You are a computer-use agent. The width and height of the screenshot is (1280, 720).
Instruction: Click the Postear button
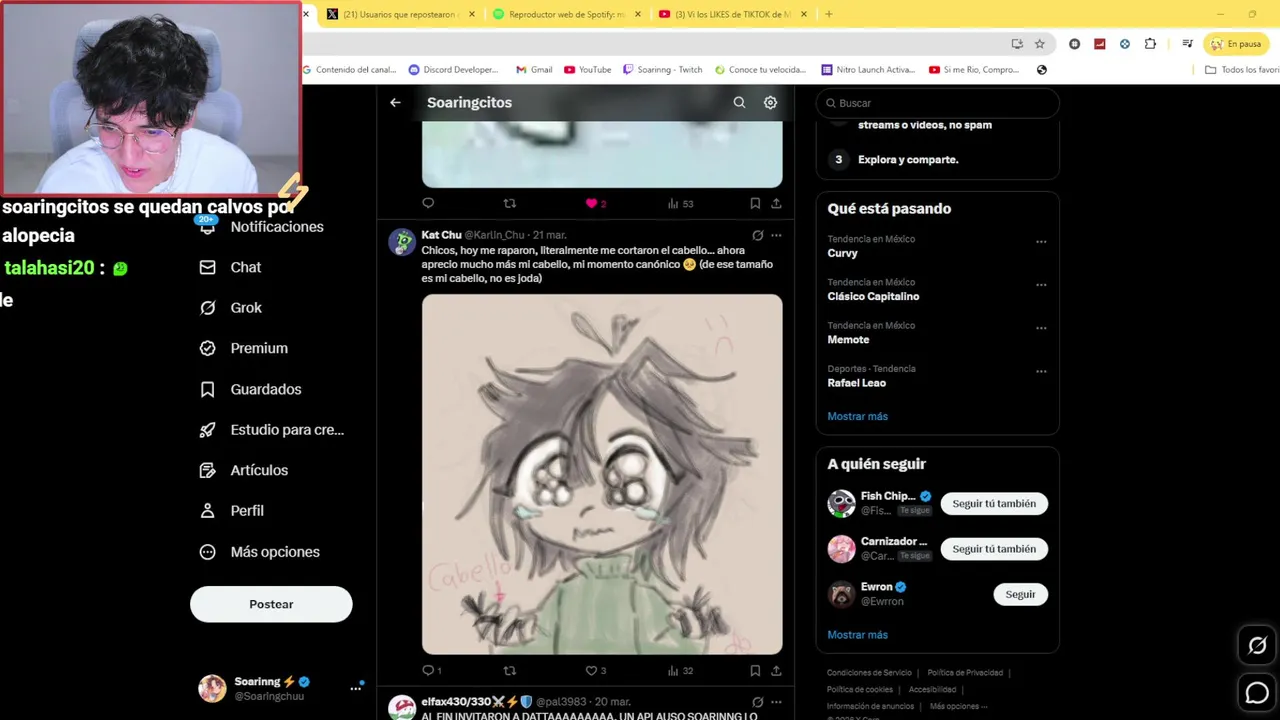(x=271, y=604)
